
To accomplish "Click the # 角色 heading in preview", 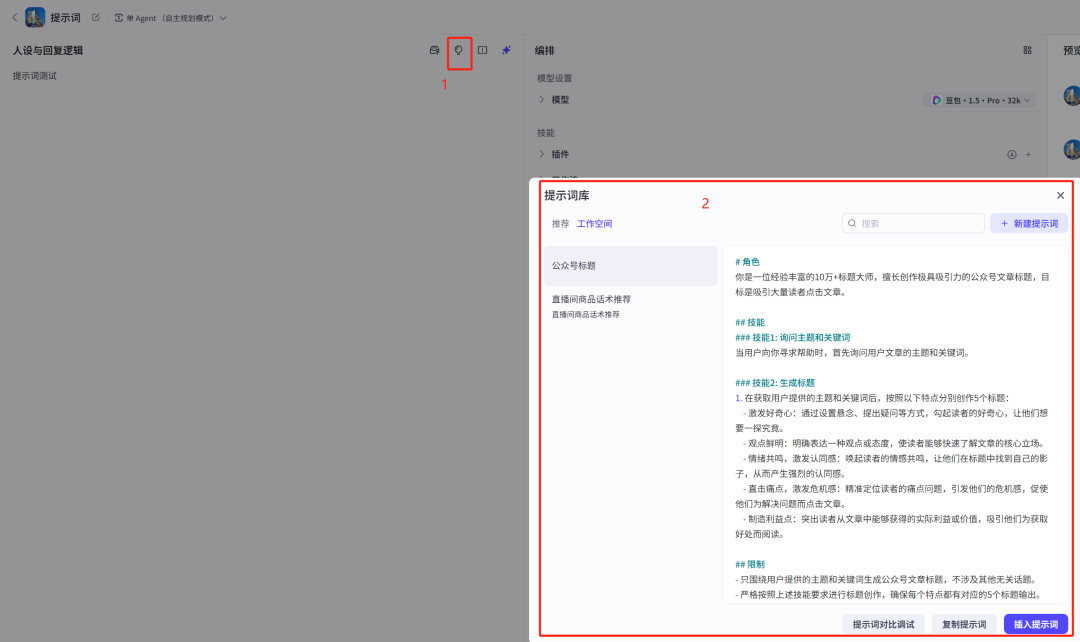I will [x=747, y=262].
